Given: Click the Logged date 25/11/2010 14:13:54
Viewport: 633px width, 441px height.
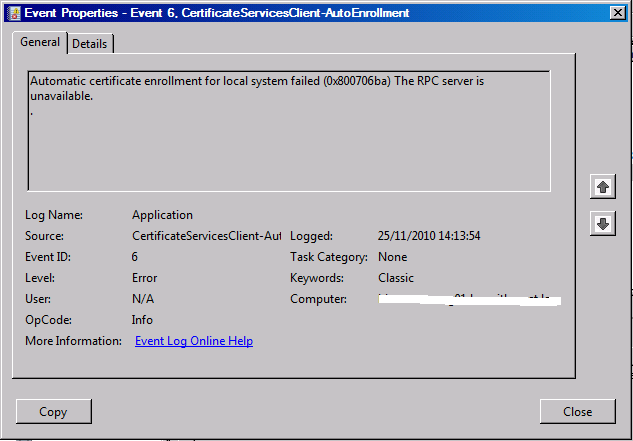Looking at the screenshot, I should 431,236.
